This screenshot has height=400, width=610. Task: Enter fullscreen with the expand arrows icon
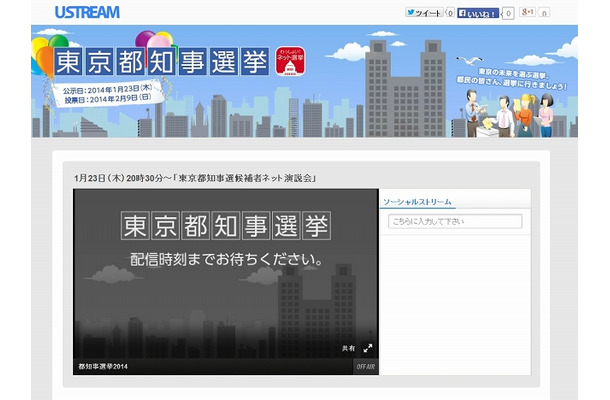[367, 348]
